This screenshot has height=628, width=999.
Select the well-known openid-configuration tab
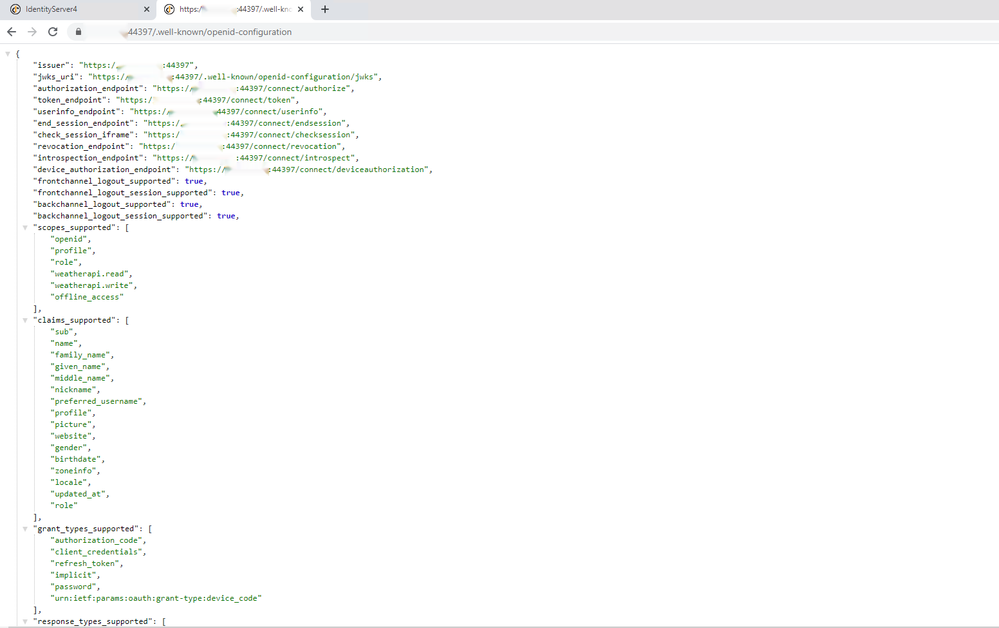click(234, 10)
